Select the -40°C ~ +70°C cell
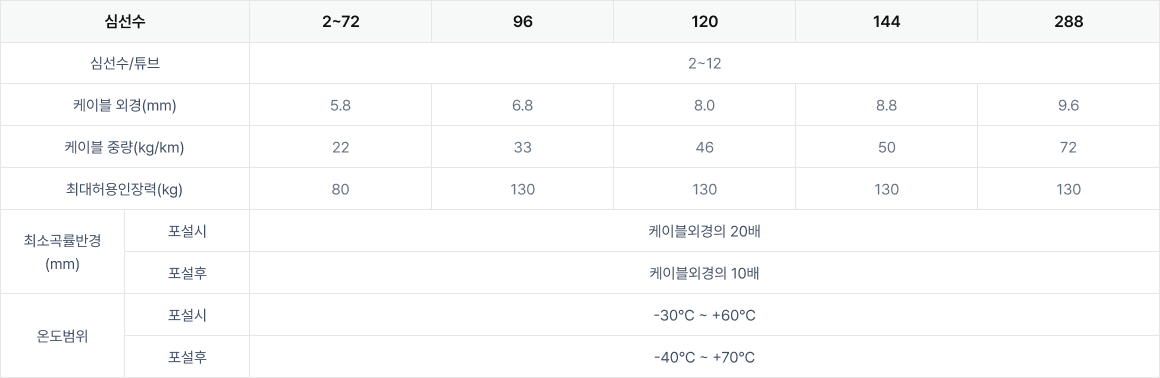The width and height of the screenshot is (1160, 378). 704,357
